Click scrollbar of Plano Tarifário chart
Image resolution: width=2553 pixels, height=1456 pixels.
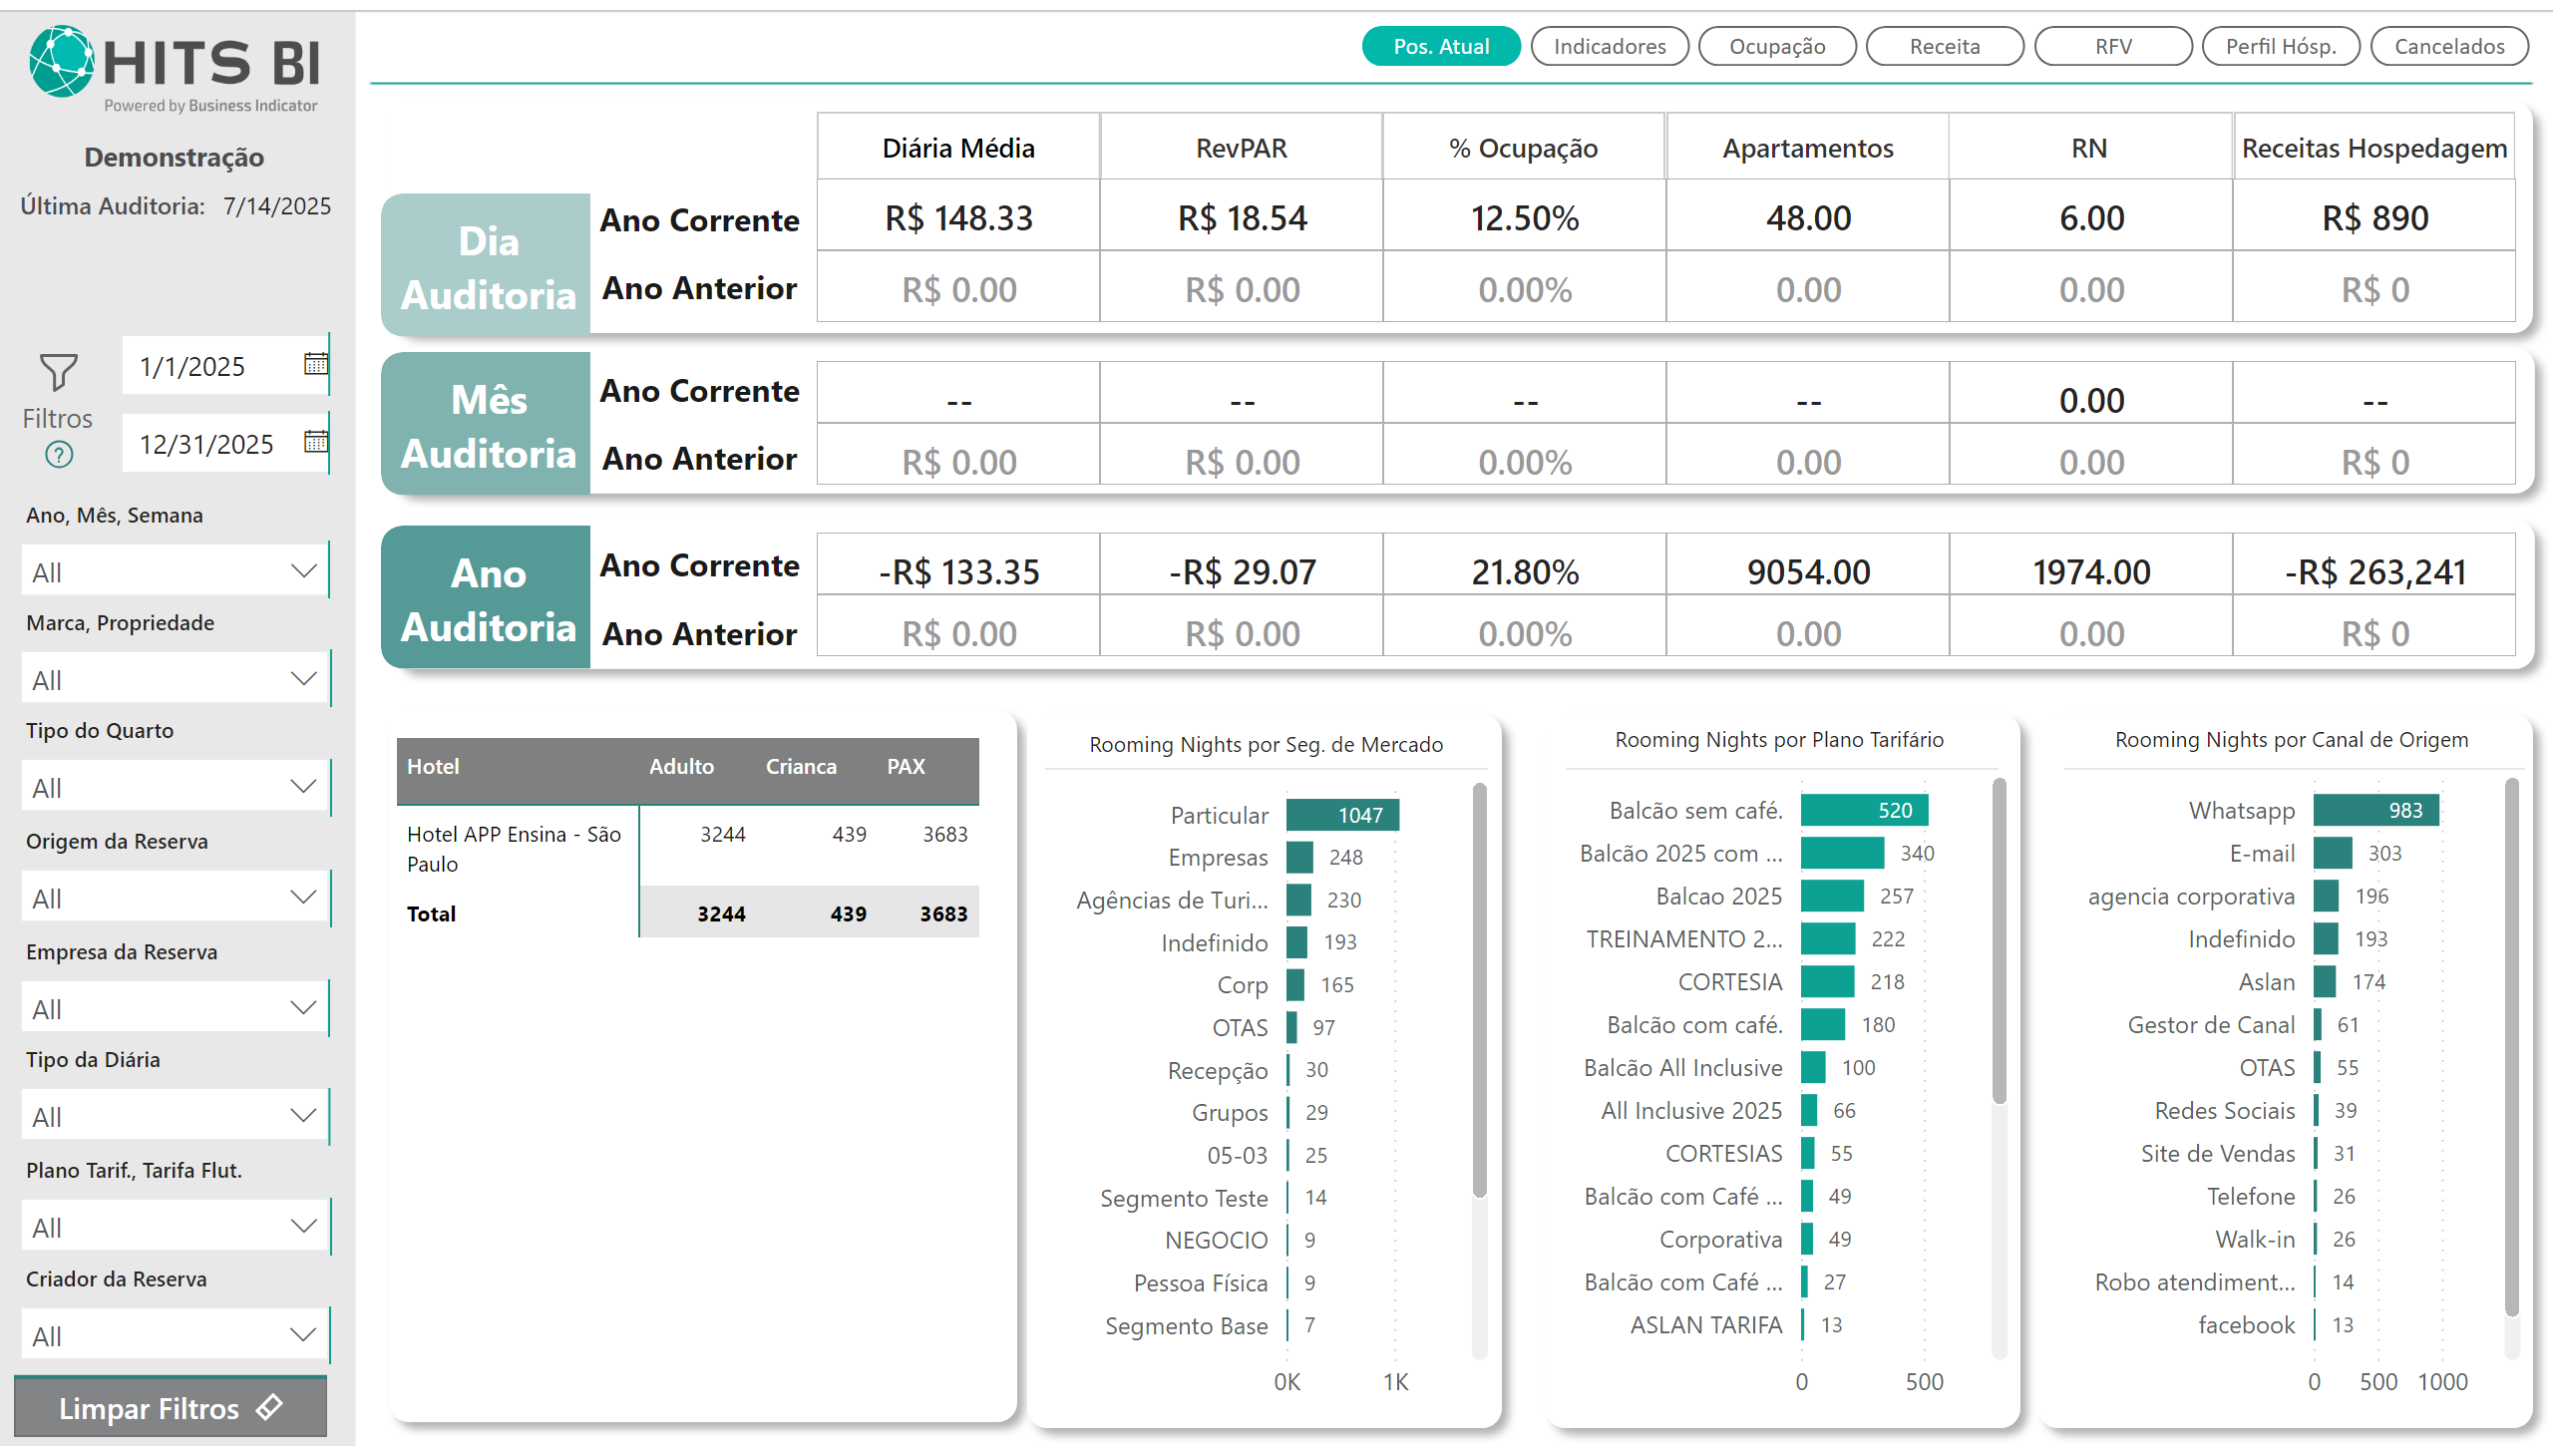[x=1998, y=940]
